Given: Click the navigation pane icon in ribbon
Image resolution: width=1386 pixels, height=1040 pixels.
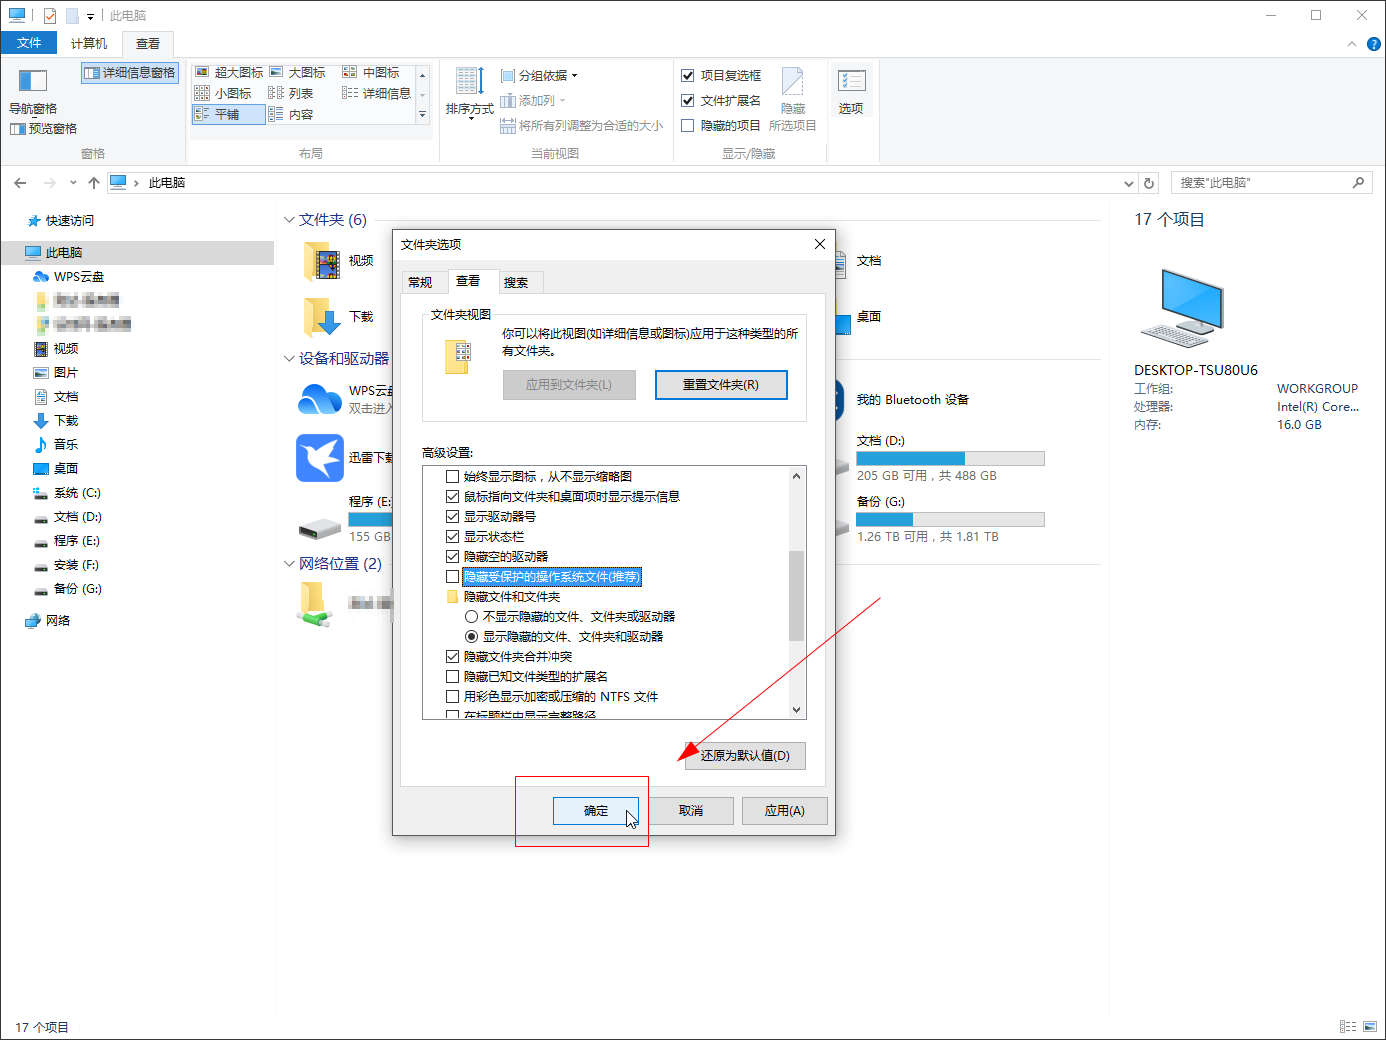Looking at the screenshot, I should point(32,81).
